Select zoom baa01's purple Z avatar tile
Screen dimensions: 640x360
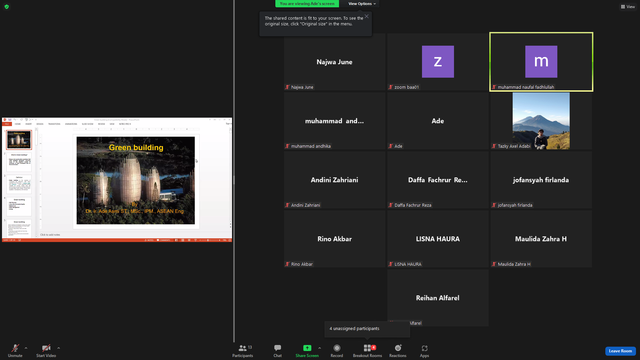tap(438, 62)
